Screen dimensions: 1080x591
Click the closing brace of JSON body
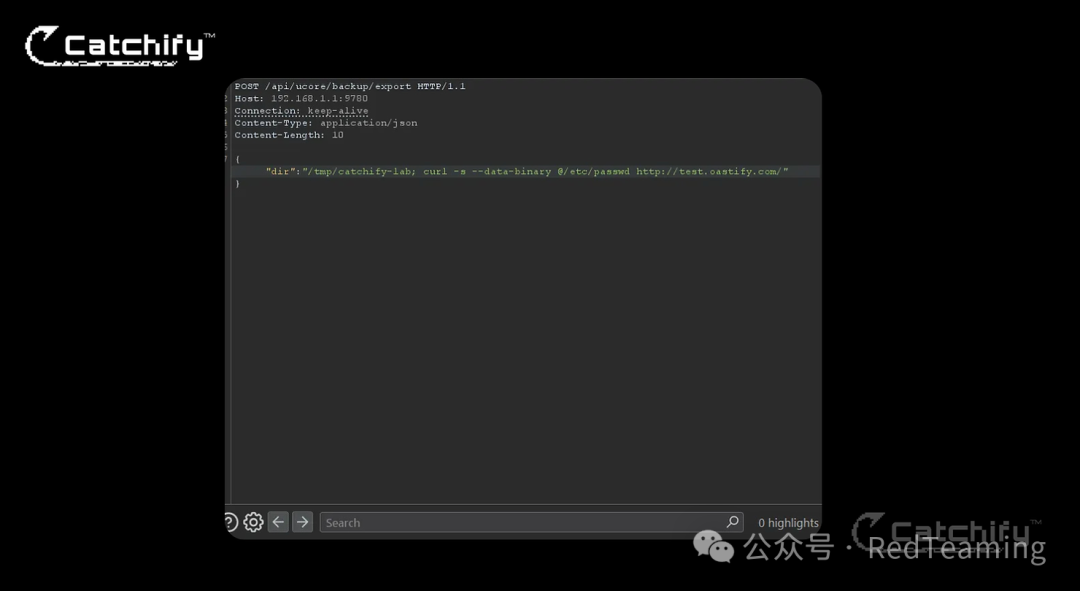tap(238, 184)
